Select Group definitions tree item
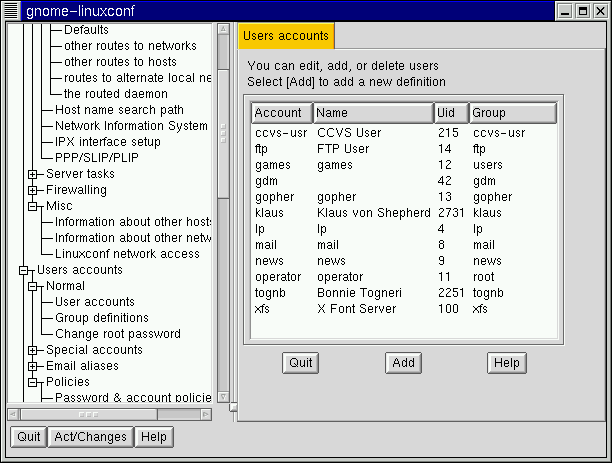This screenshot has height=463, width=612. coord(101,318)
